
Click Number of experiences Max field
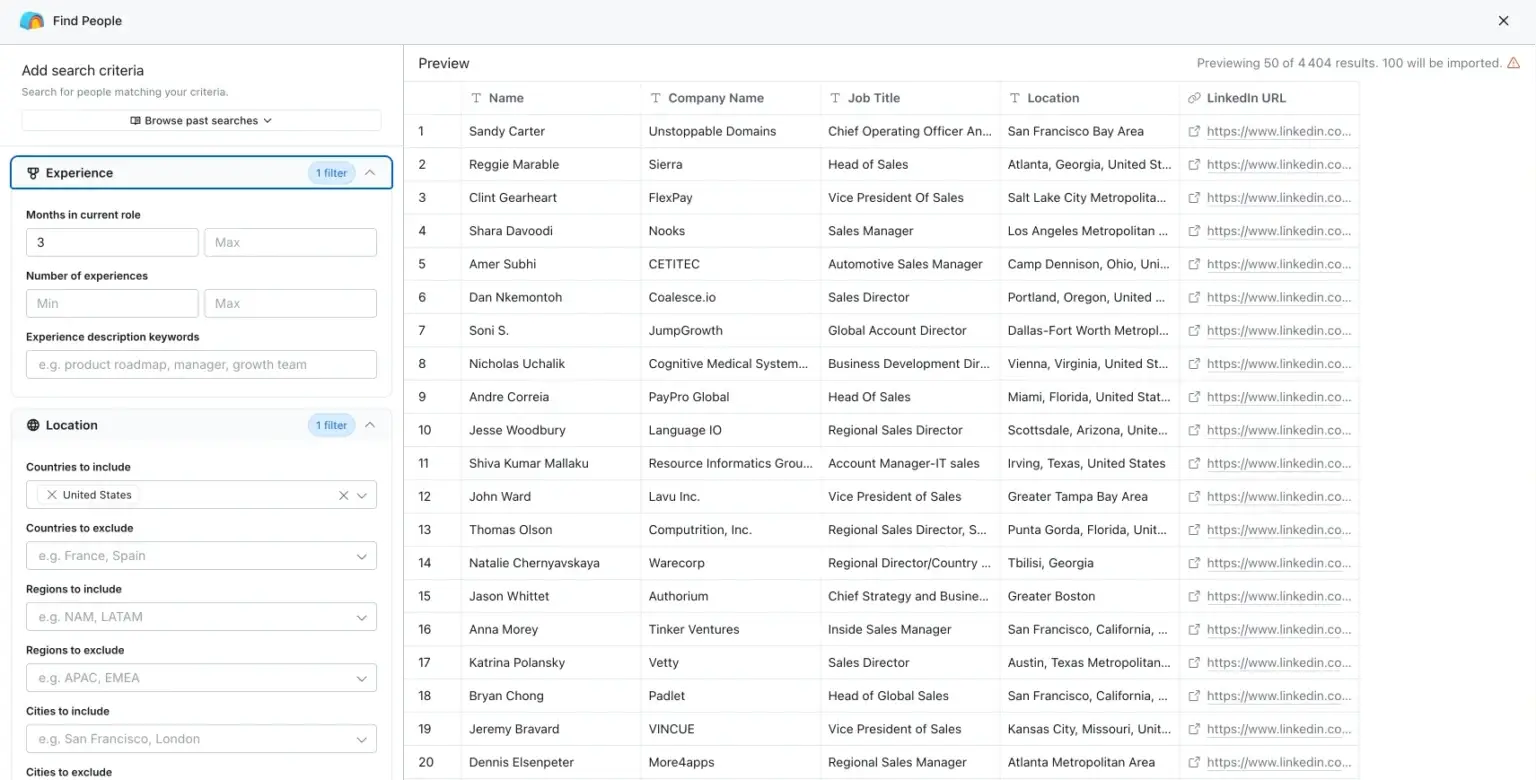(x=290, y=303)
